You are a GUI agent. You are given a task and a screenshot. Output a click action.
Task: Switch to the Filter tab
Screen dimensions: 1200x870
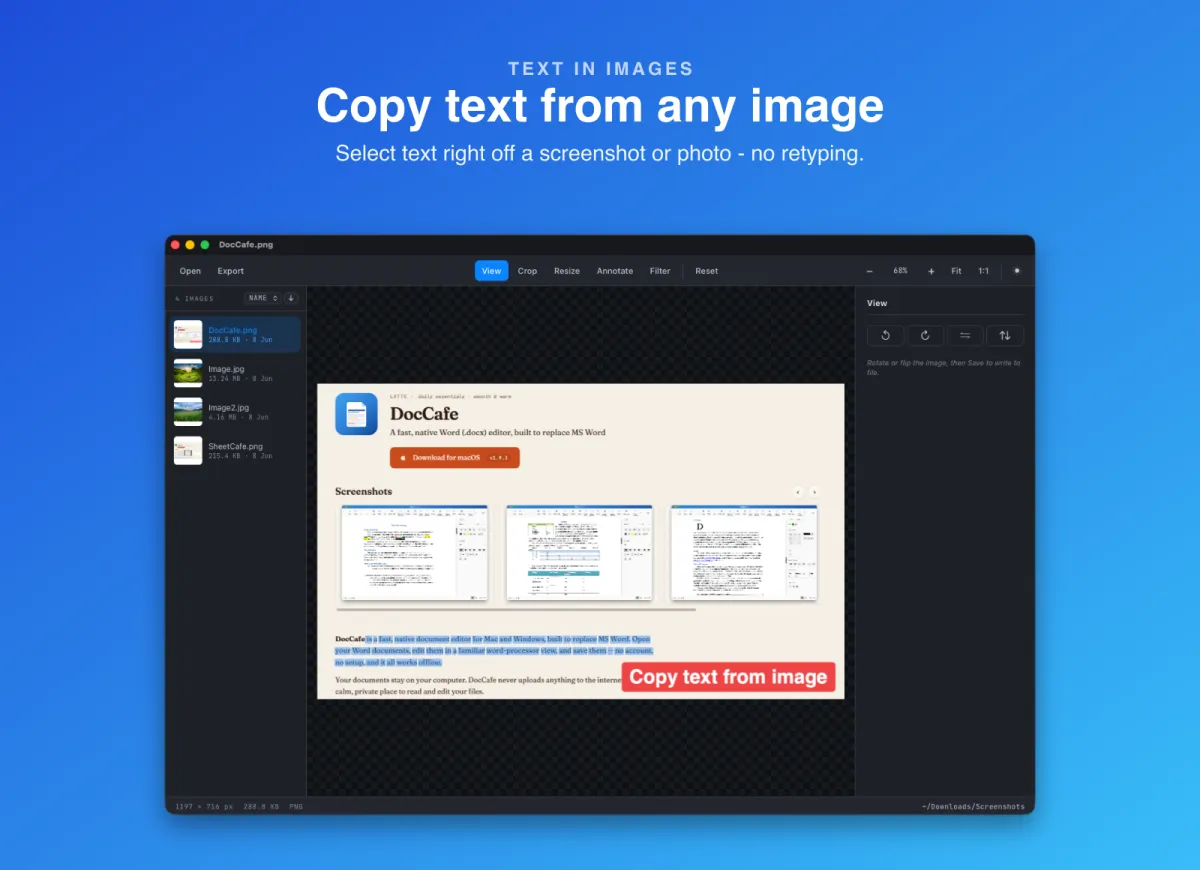660,271
